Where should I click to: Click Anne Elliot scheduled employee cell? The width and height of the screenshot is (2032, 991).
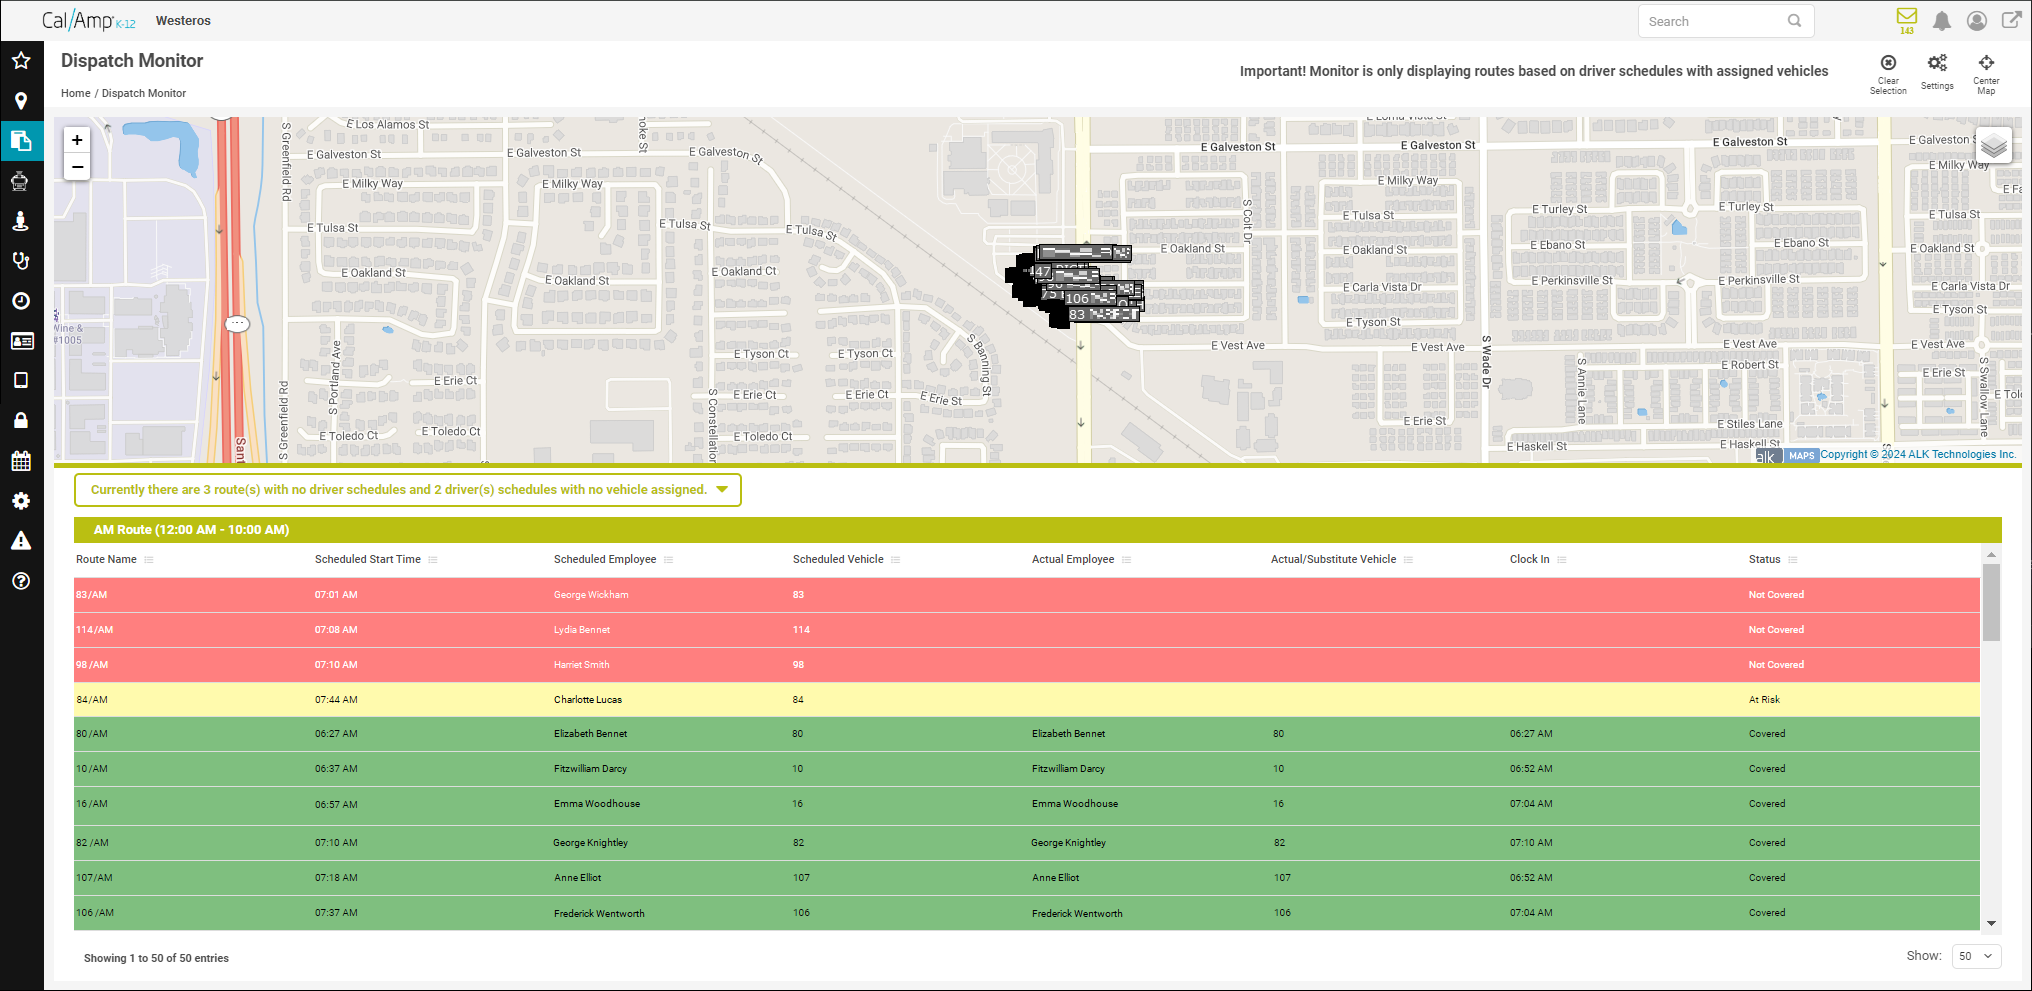coord(578,878)
